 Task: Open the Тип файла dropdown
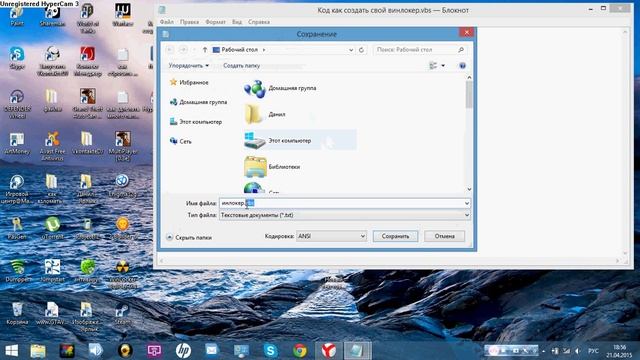(344, 215)
